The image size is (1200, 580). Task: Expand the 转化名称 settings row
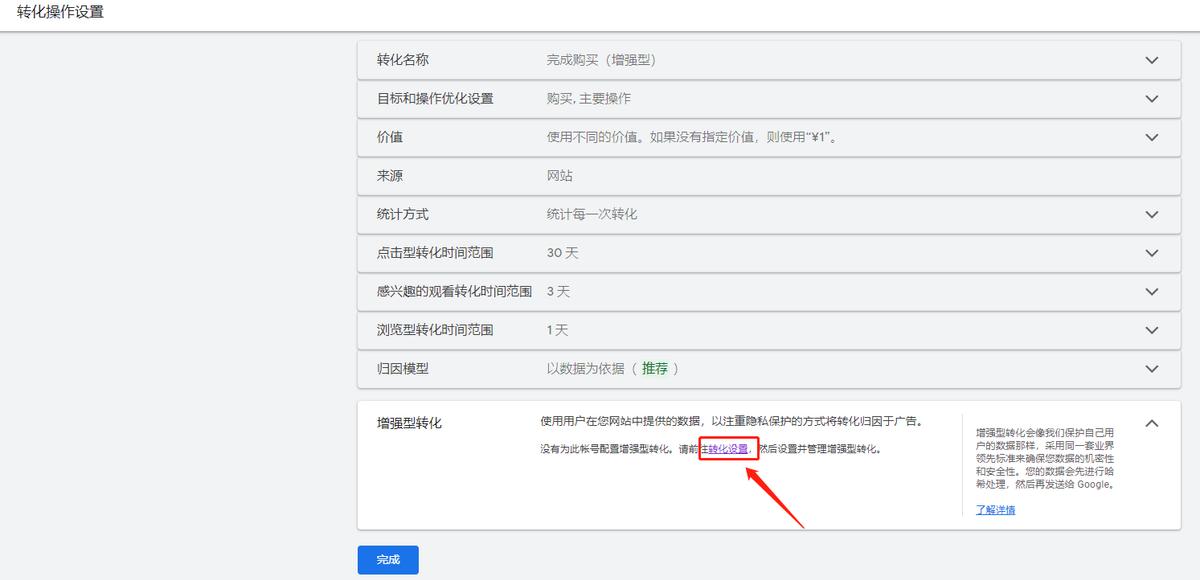tap(1150, 60)
